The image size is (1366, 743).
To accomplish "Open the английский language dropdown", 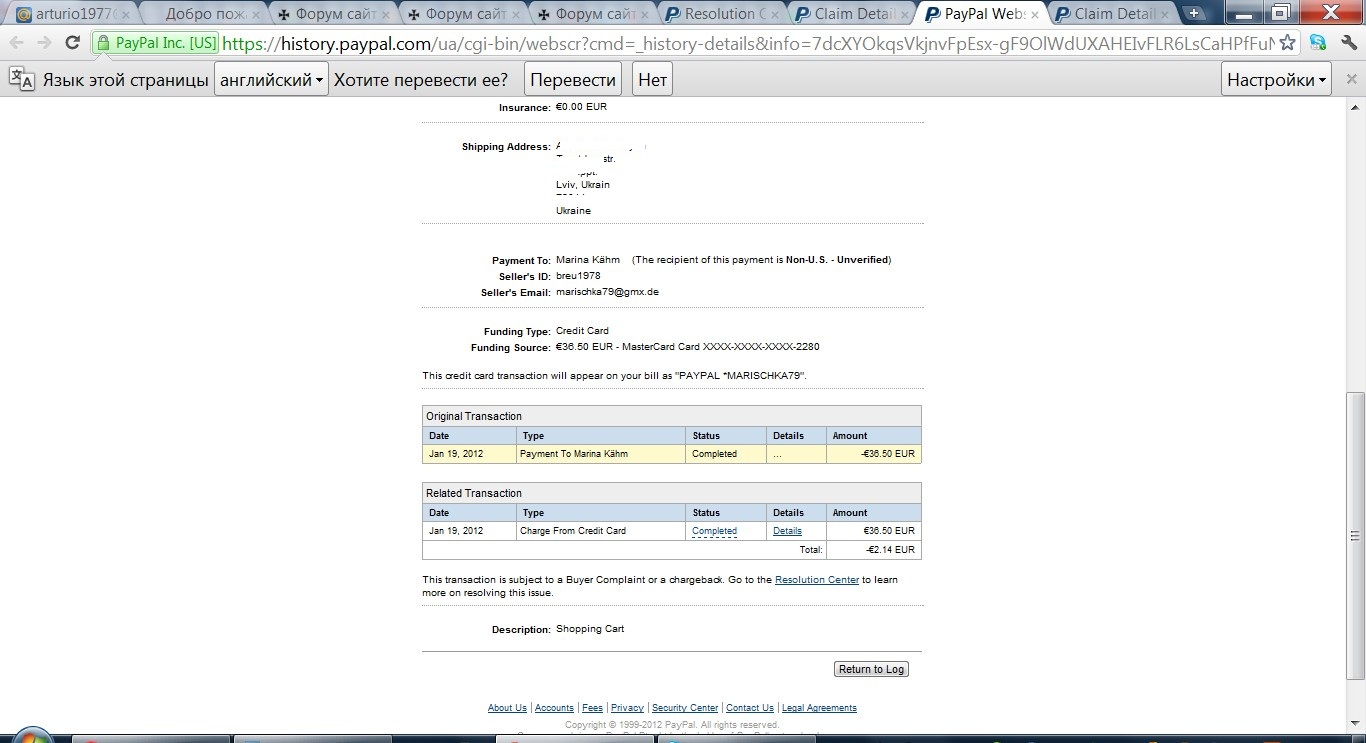I will [x=272, y=80].
